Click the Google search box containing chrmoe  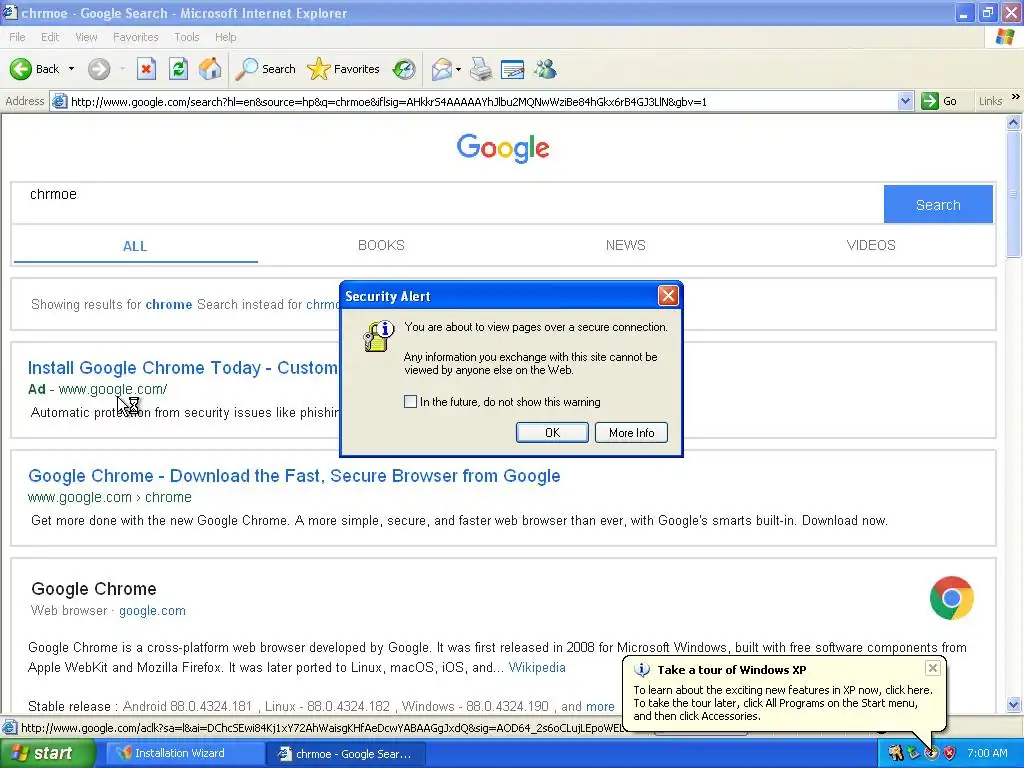(x=447, y=204)
